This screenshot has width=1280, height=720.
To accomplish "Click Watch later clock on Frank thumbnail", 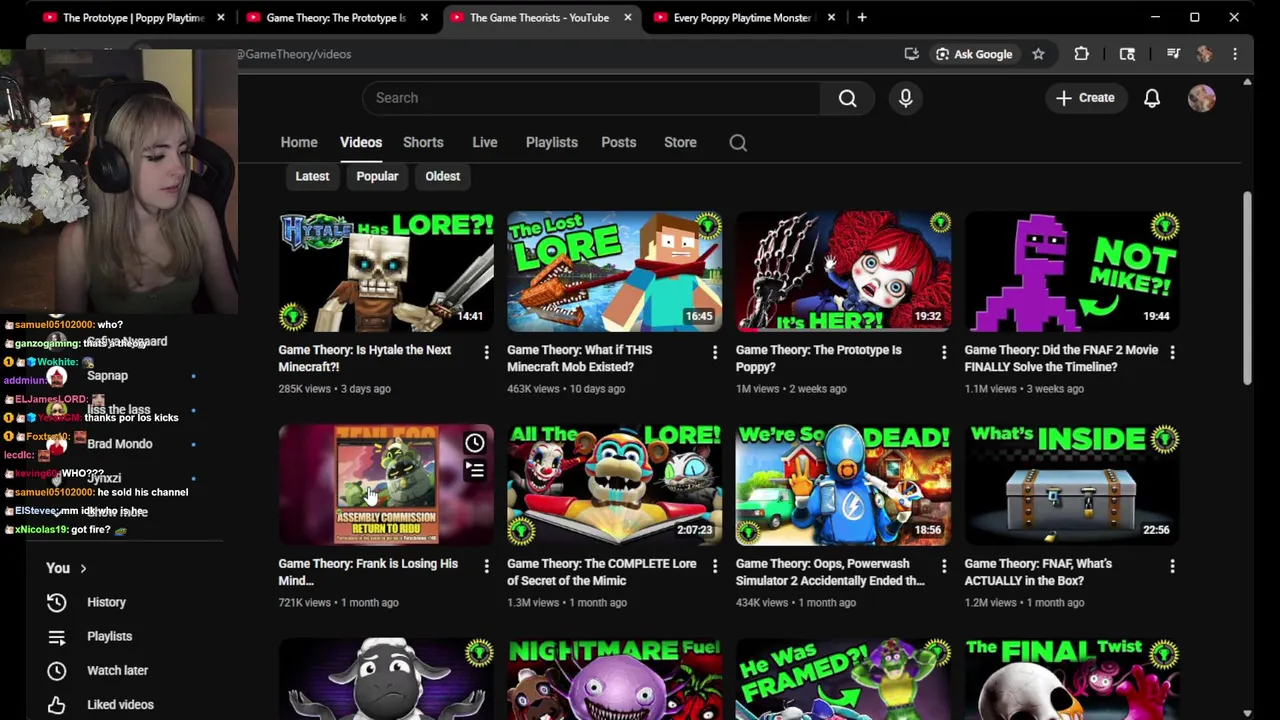I will pos(474,443).
